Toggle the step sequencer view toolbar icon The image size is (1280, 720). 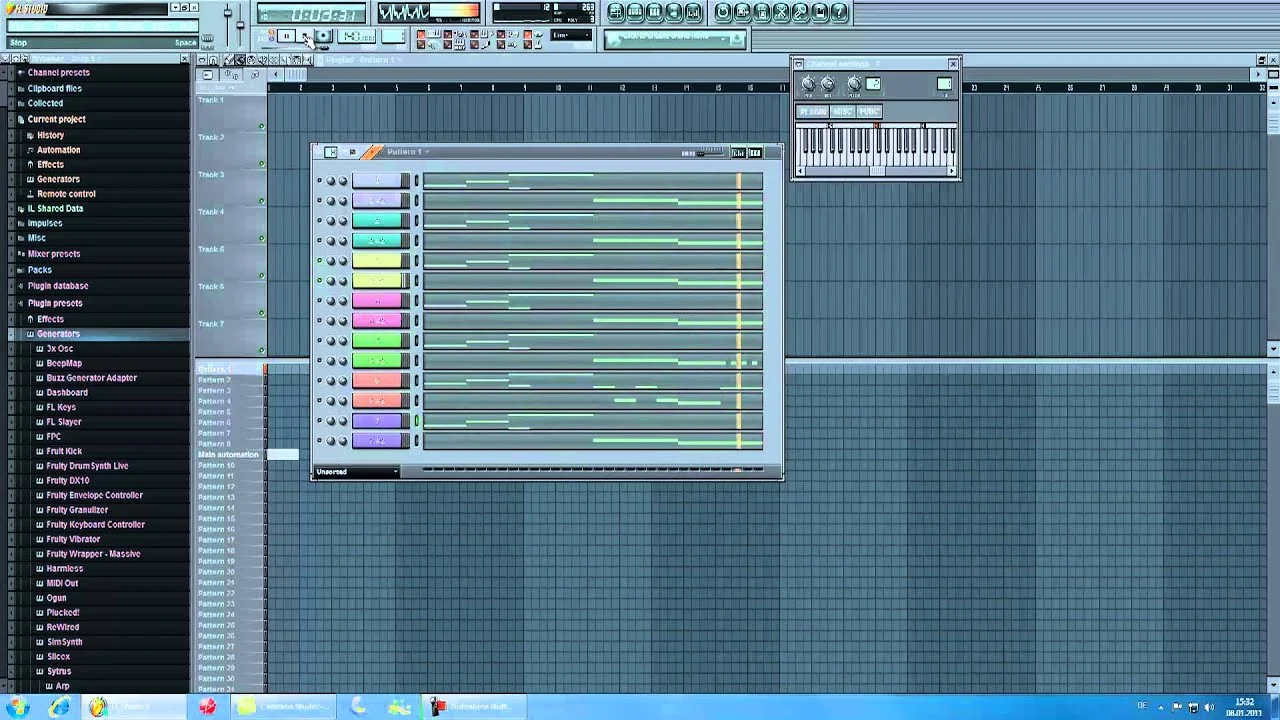[635, 12]
